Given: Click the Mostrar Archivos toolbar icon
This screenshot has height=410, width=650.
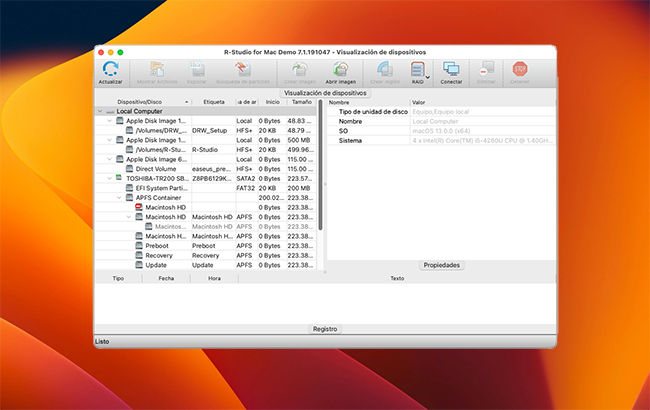Looking at the screenshot, I should coord(157,69).
